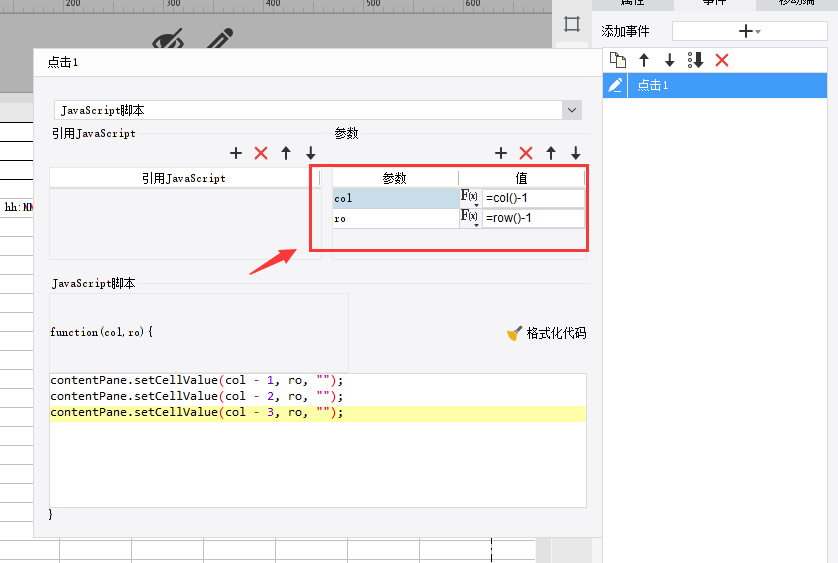Select the 点击1 event row in list
The height and width of the screenshot is (563, 838).
[715, 86]
